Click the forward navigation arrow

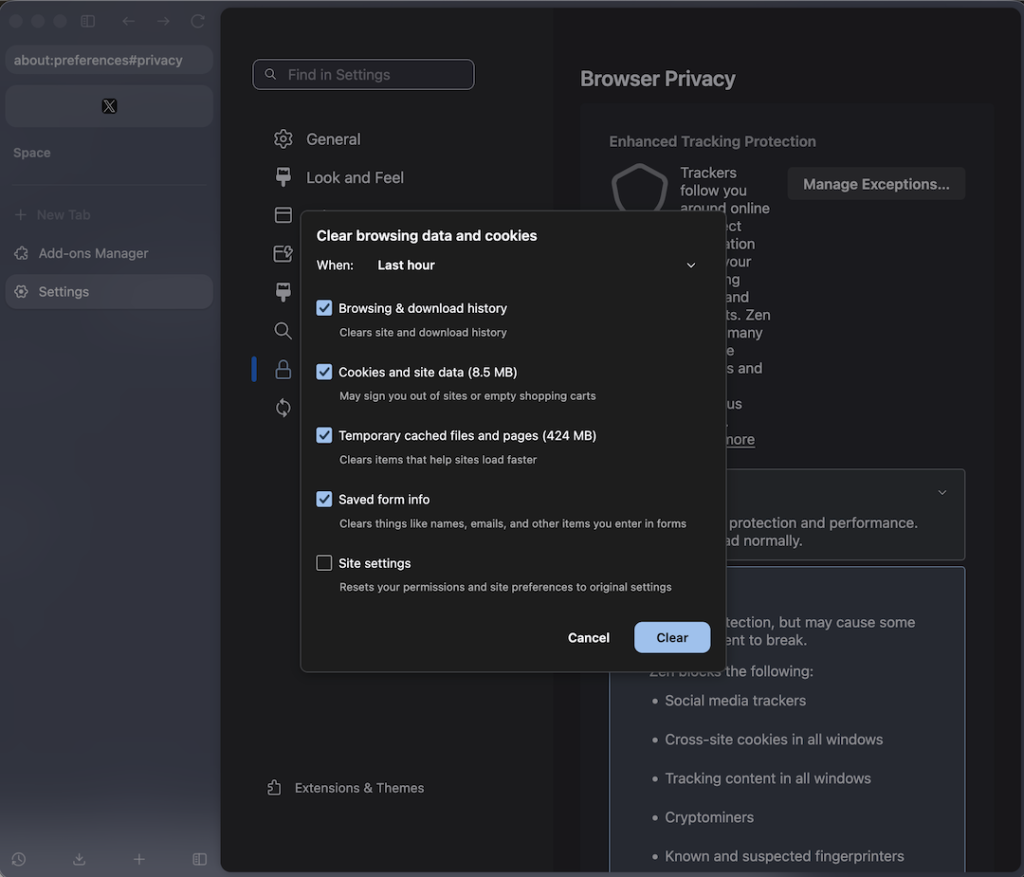(163, 21)
